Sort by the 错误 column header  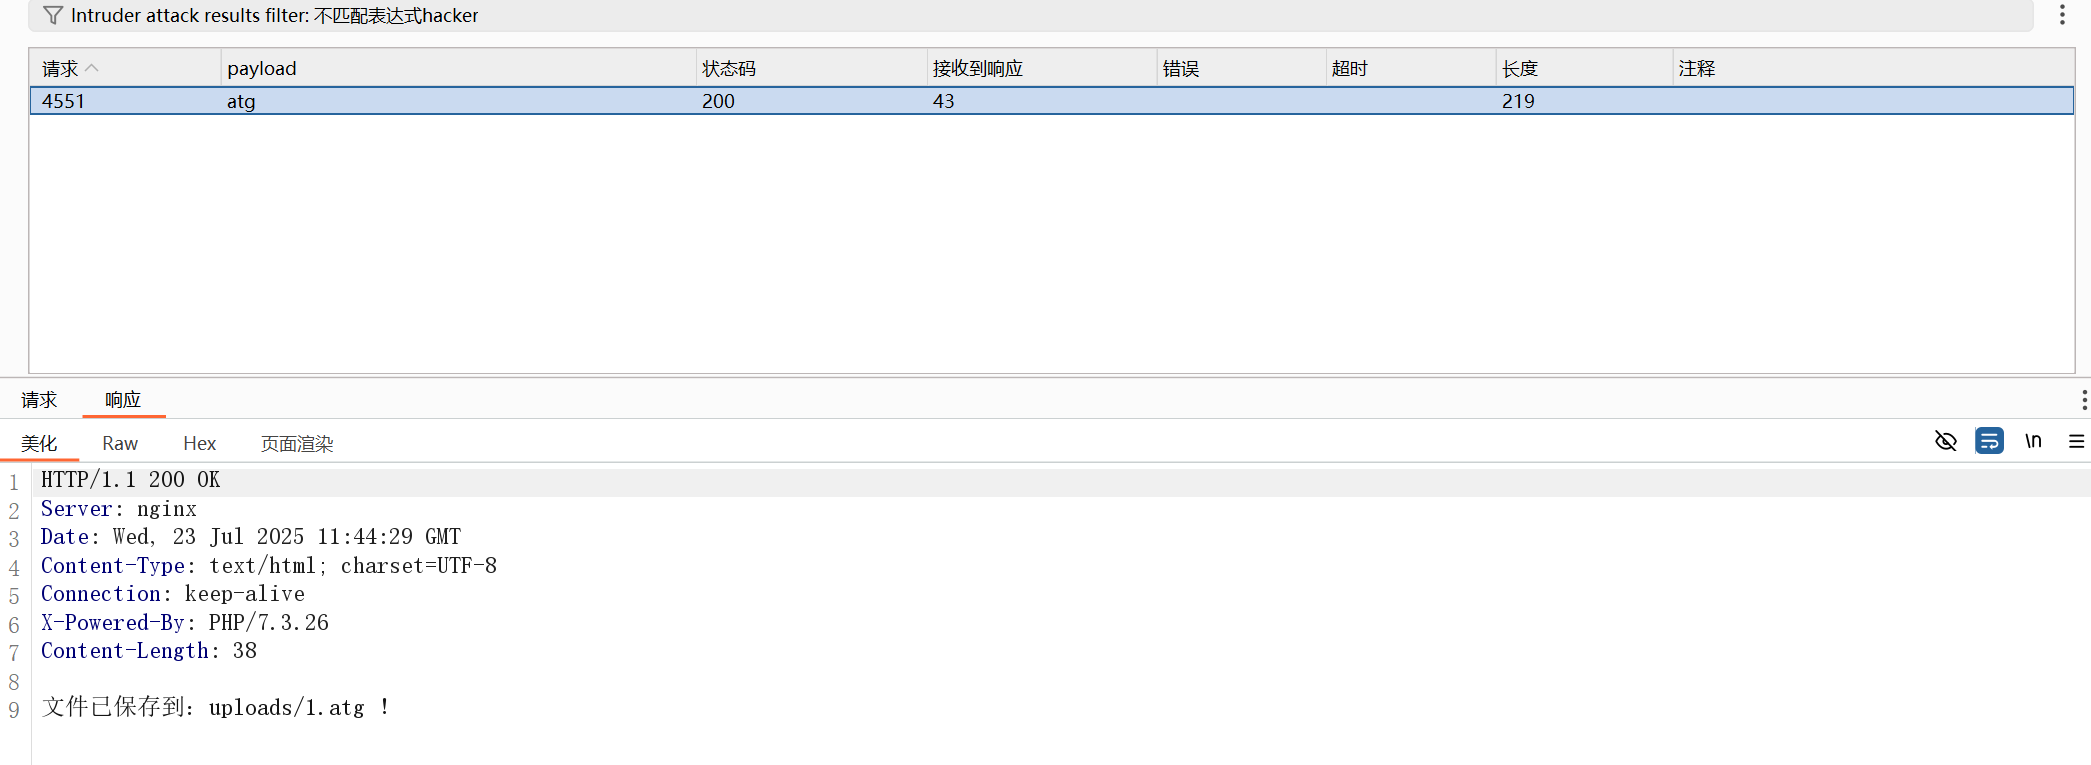point(1242,68)
